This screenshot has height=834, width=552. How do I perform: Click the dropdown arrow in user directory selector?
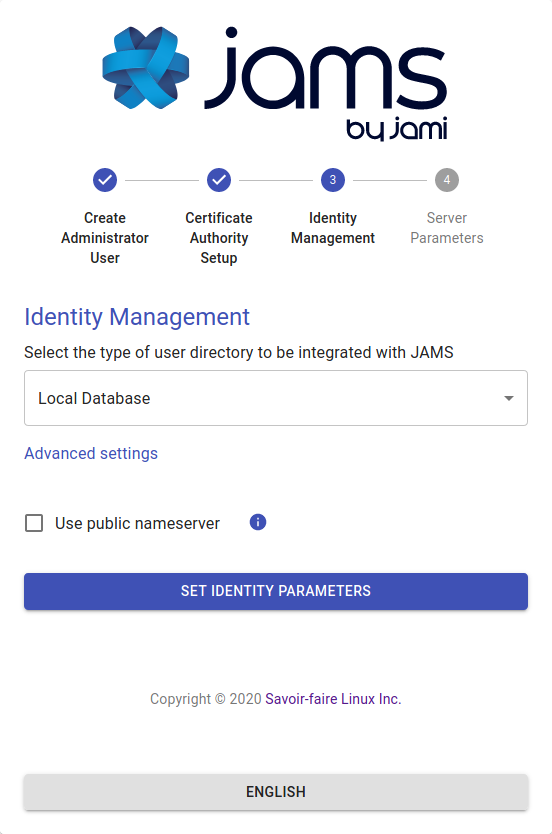[x=508, y=398]
